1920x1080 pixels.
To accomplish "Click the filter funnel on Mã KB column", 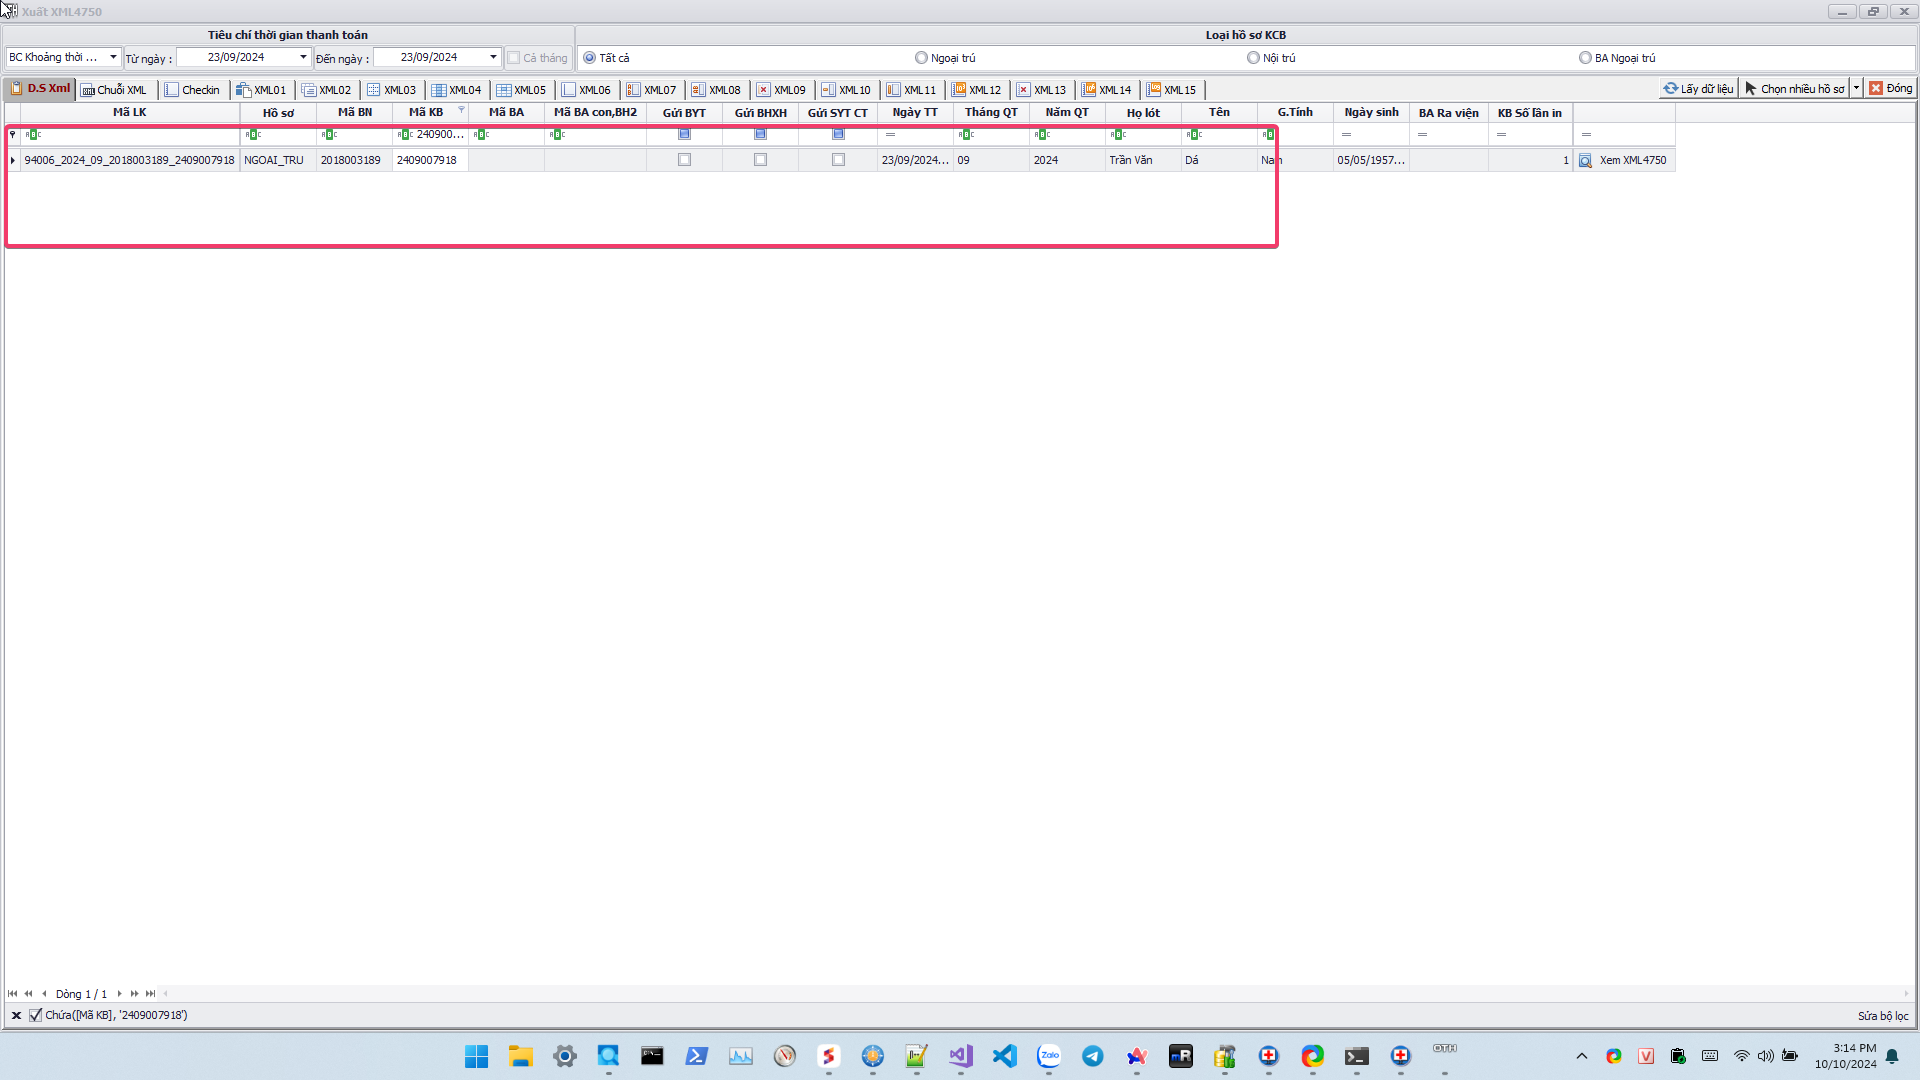I will 461,110.
